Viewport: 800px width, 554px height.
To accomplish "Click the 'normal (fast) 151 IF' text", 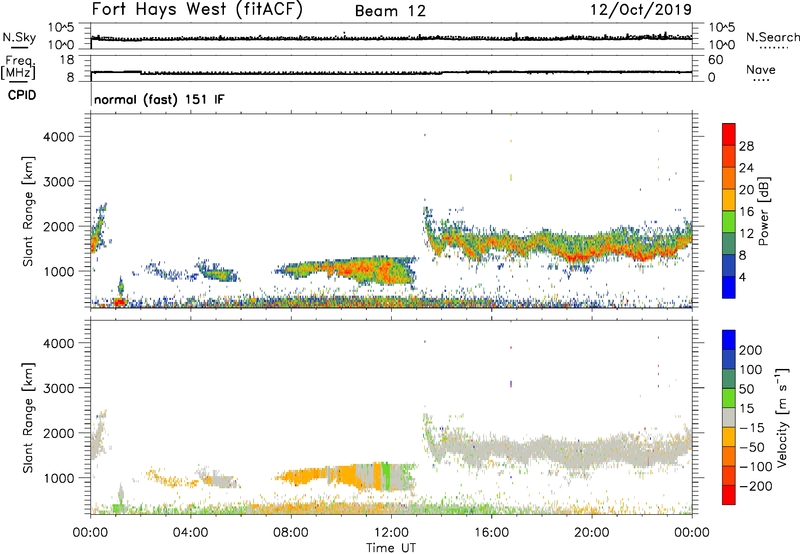I will (x=159, y=99).
